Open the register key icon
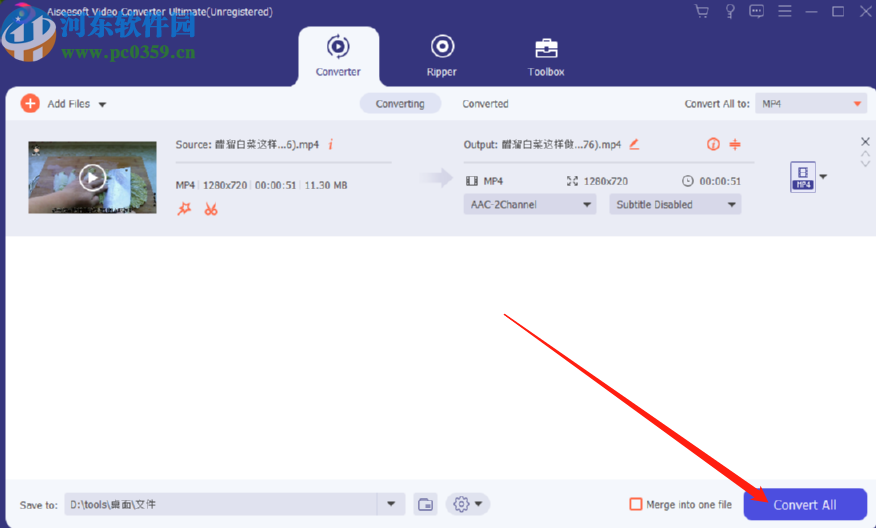Image resolution: width=876 pixels, height=528 pixels. pos(730,11)
